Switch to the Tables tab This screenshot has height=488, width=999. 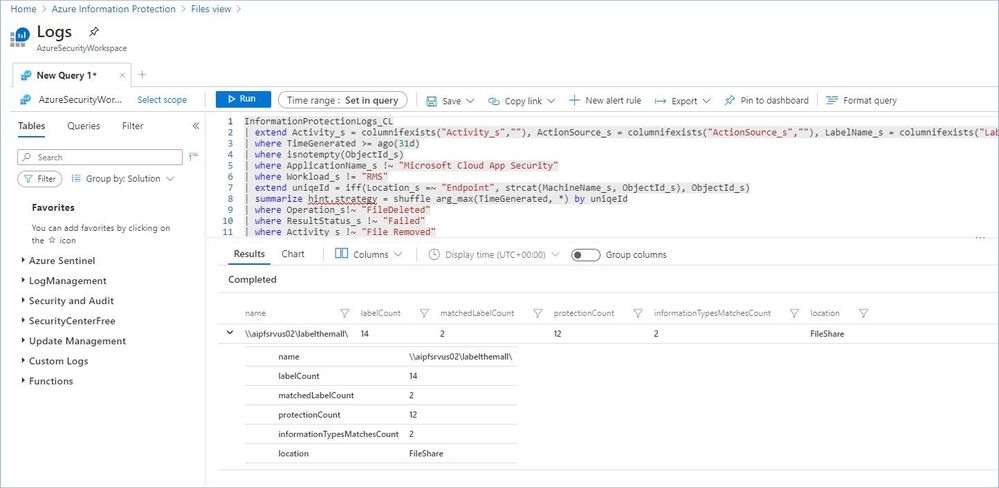[31, 126]
